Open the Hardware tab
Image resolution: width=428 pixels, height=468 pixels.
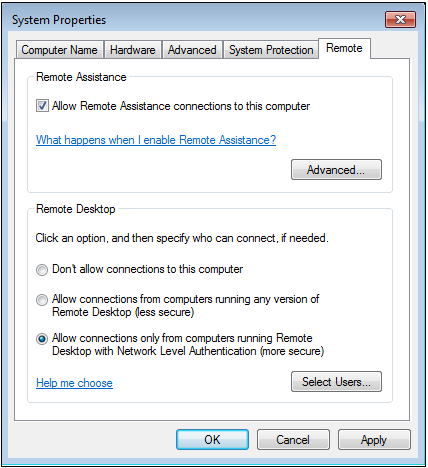tap(133, 50)
